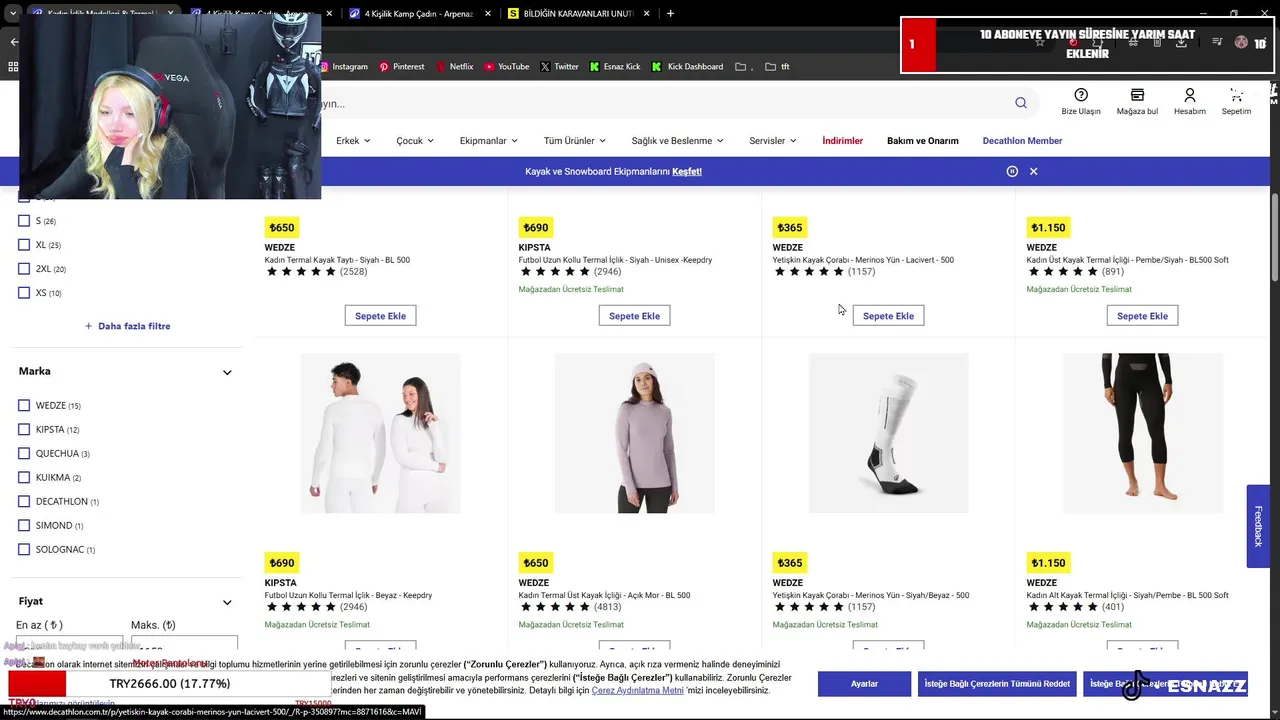Collapse the Marka filter section
Viewport: 1280px width, 720px height.
[227, 372]
